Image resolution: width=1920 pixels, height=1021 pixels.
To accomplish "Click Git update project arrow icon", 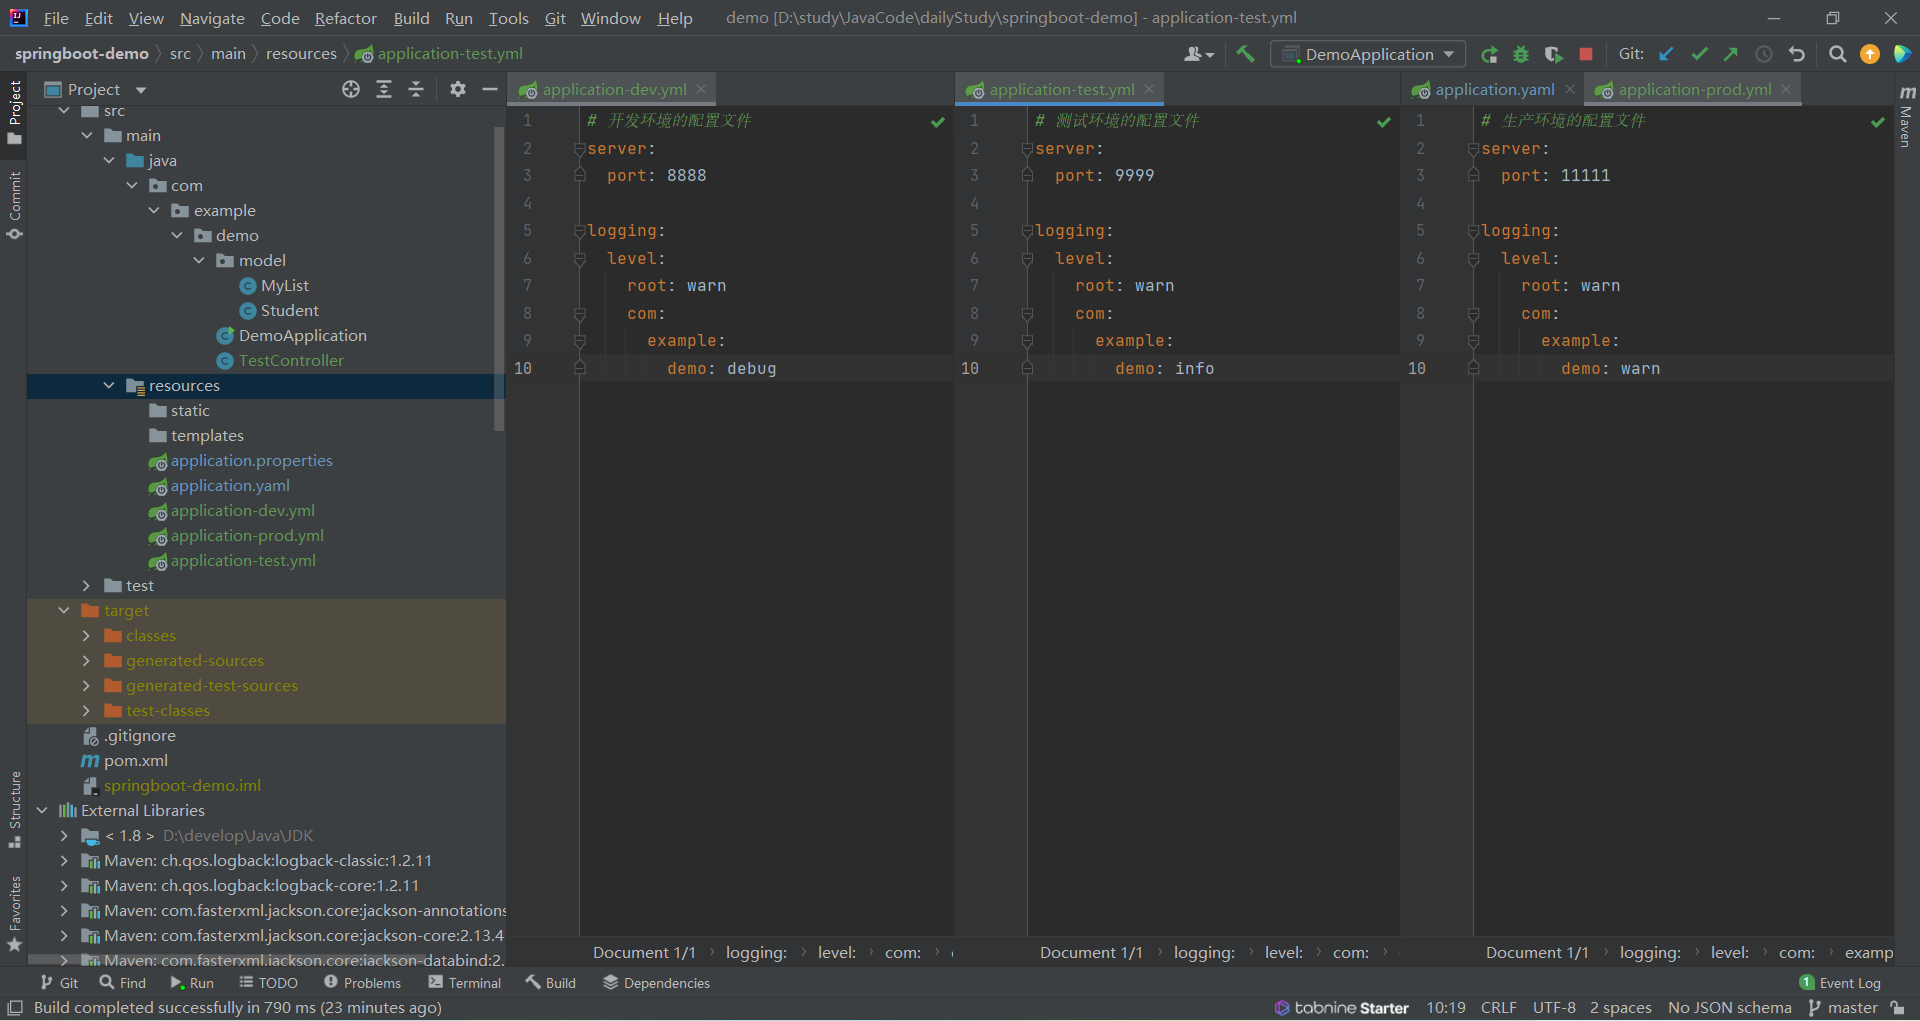I will [x=1666, y=54].
